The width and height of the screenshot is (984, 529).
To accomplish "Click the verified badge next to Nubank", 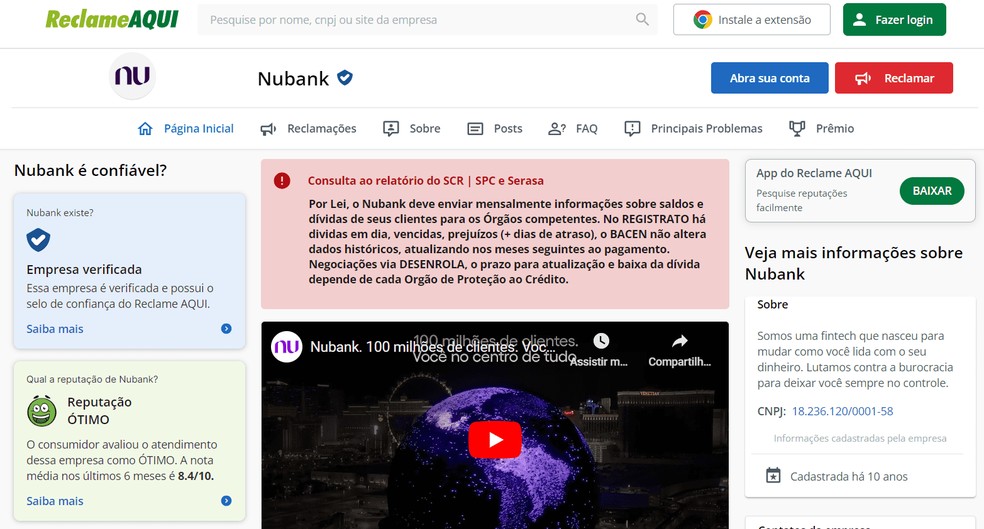I will 345,78.
